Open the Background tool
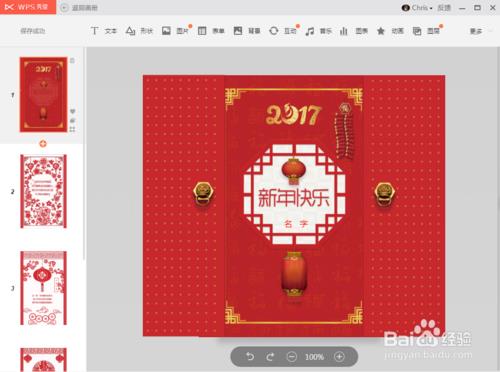This screenshot has width=500, height=372. click(247, 31)
